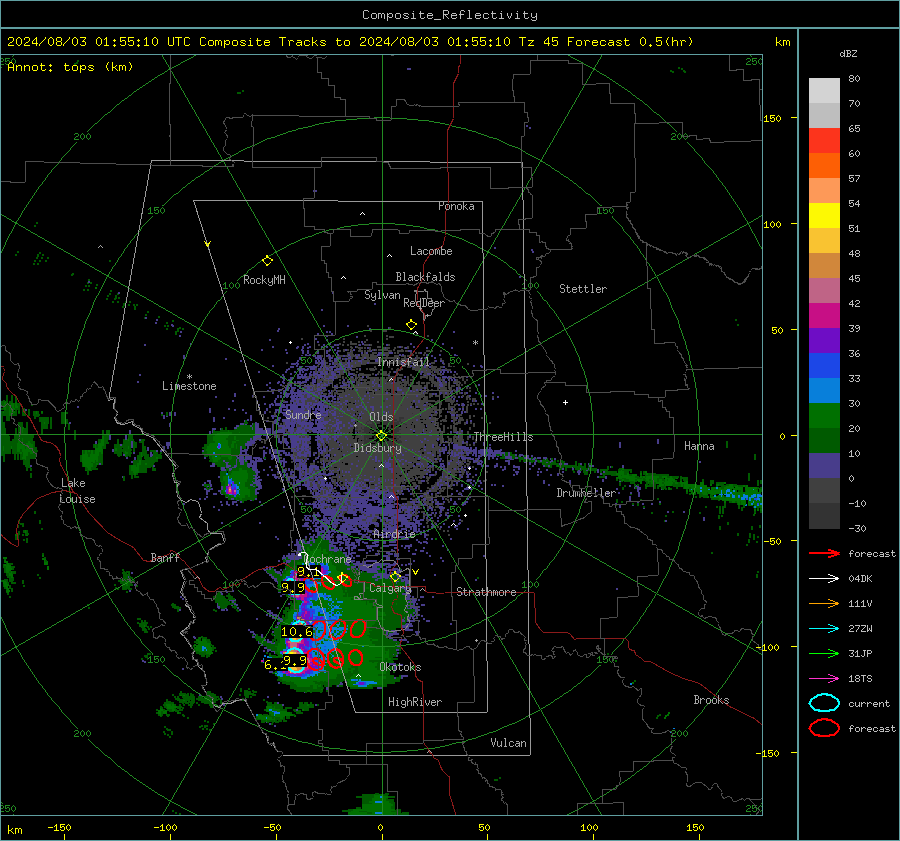The height and width of the screenshot is (841, 900).
Task: Select the 39–36 dBZ purple color swatch
Action: coord(824,340)
